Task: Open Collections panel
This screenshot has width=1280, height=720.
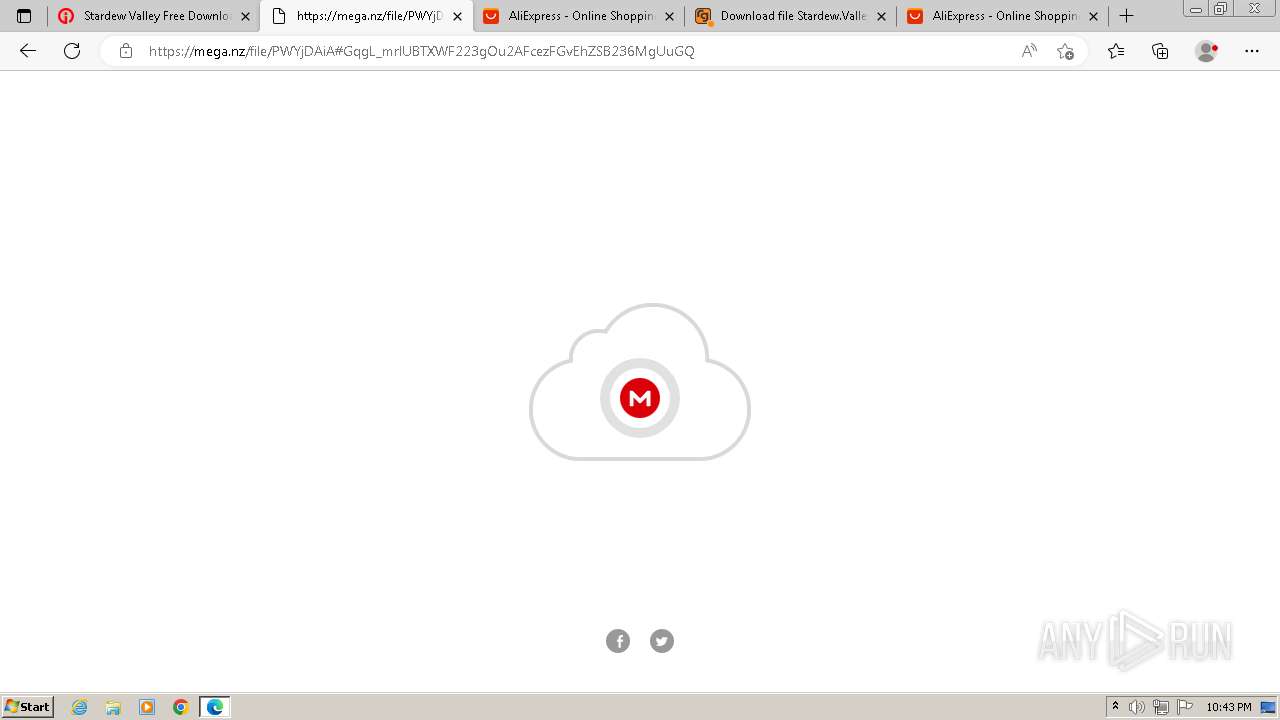Action: tap(1160, 51)
